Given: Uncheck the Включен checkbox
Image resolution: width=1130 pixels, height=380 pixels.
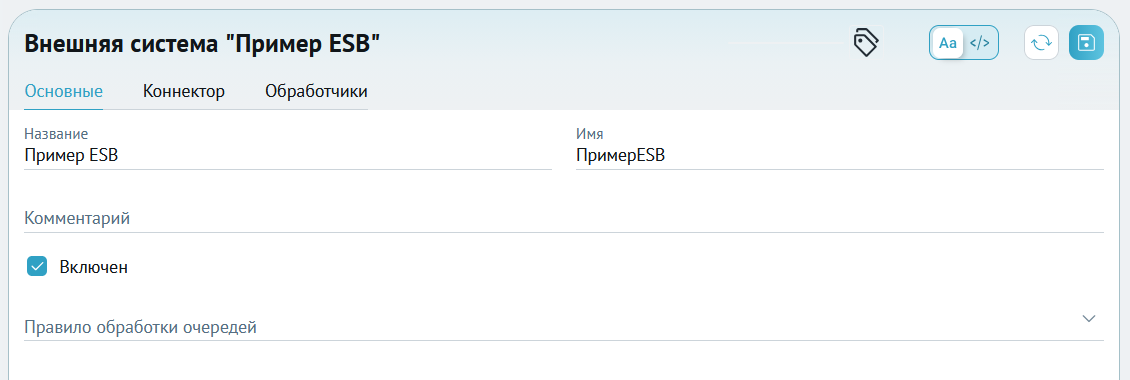Looking at the screenshot, I should [x=37, y=266].
